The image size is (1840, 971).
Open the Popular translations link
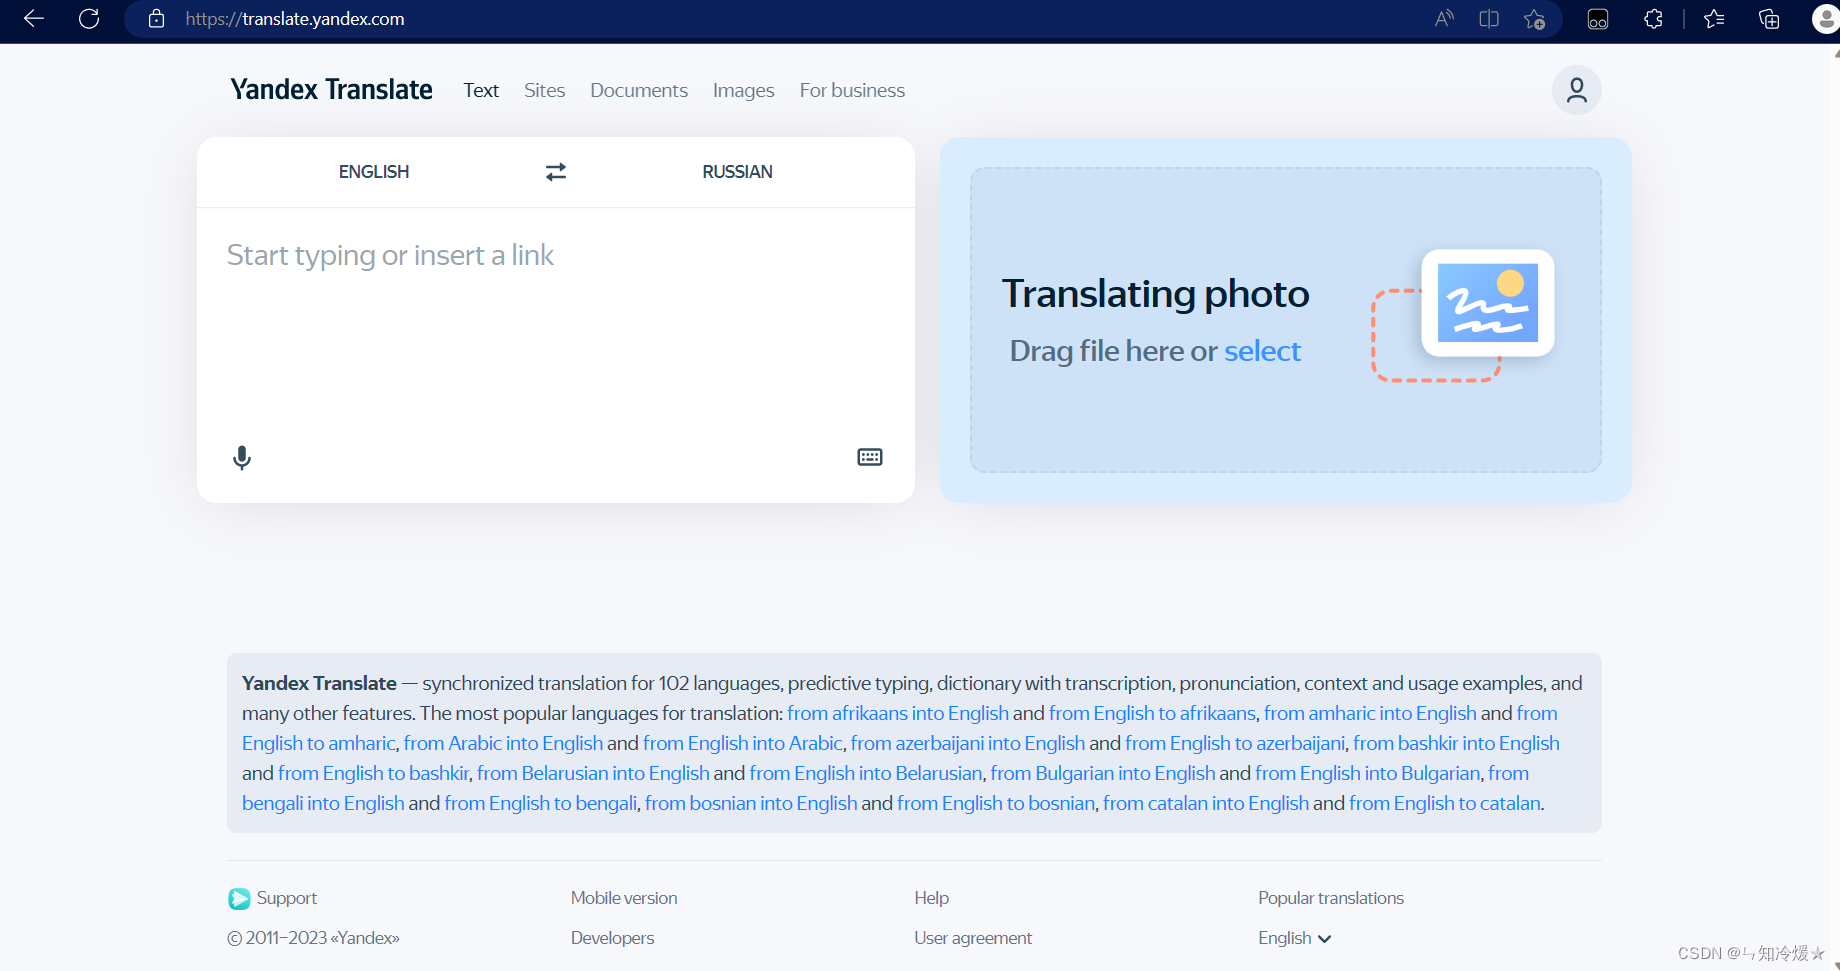[x=1331, y=898]
